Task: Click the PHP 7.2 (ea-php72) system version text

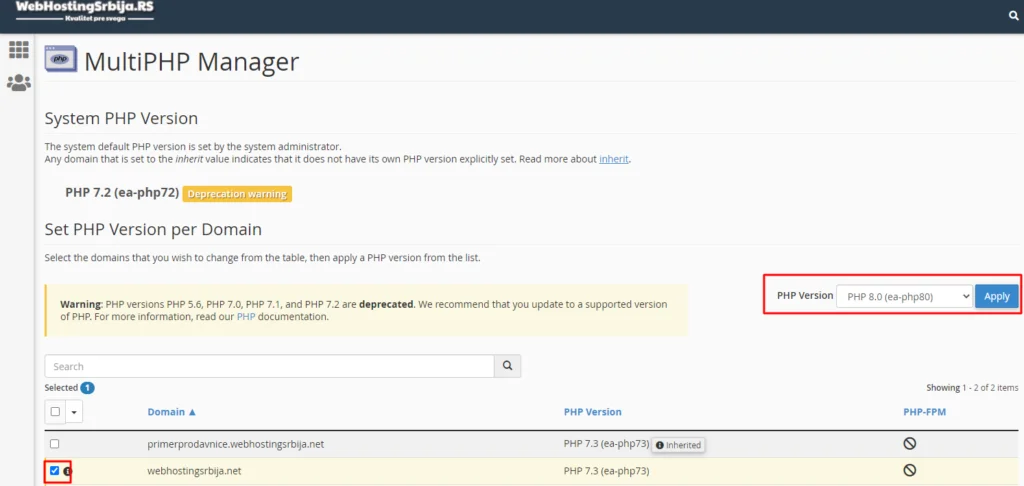Action: 122,193
